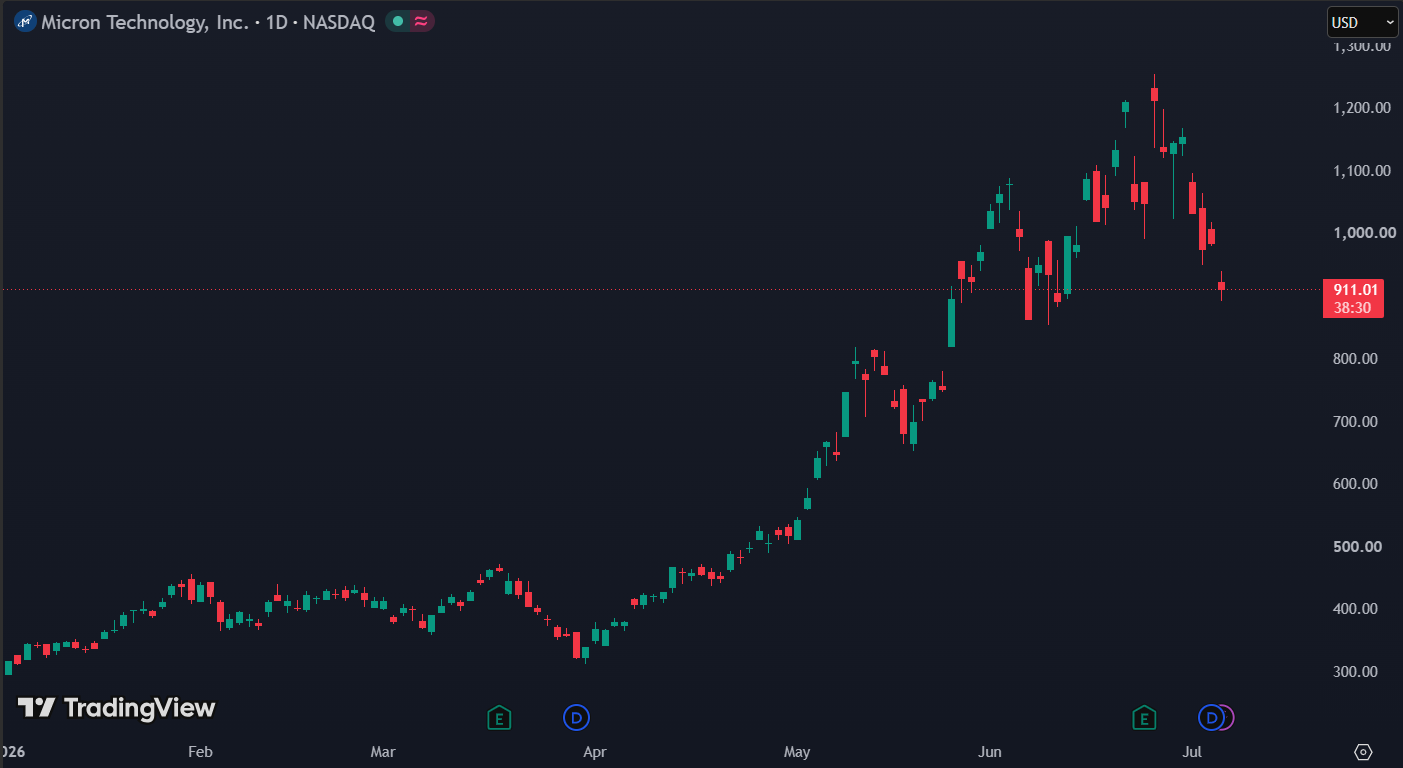
Task: Click the 800.00 price axis label
Action: tap(1356, 359)
